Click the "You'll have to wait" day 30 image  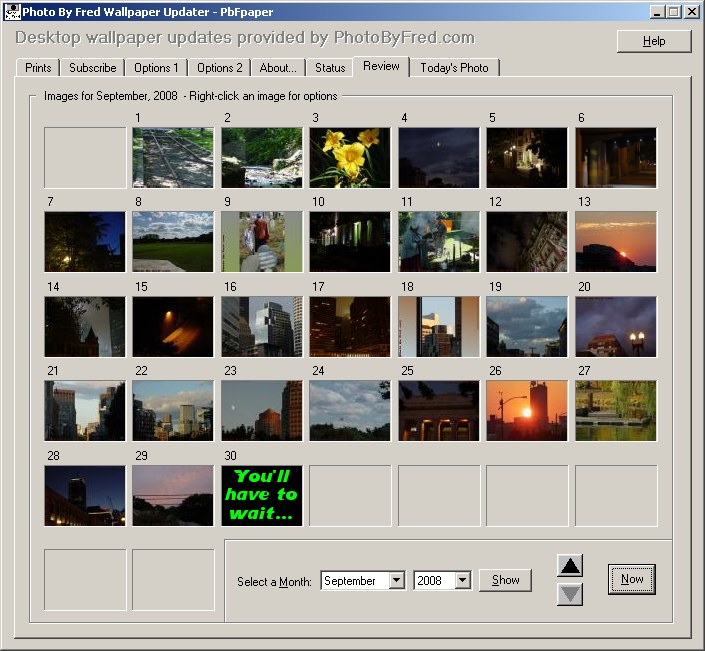coord(261,495)
